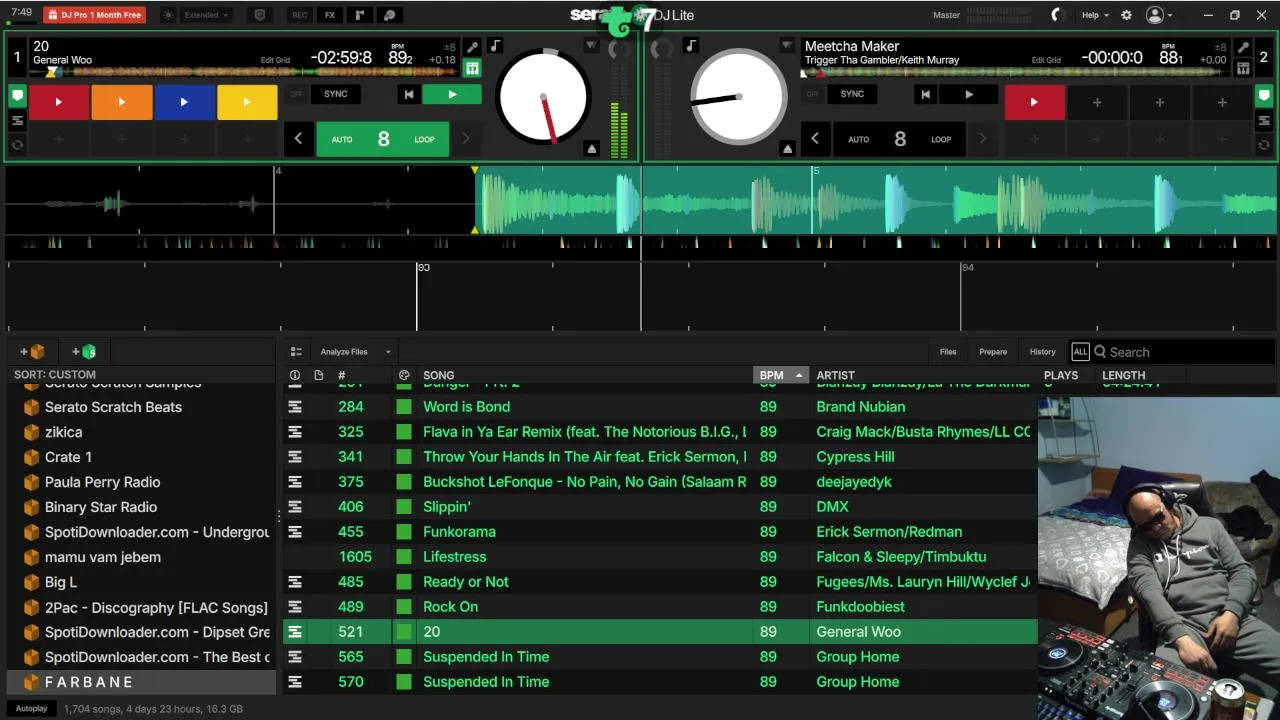Eject track from deck 1
This screenshot has height=720, width=1280.
(x=591, y=148)
